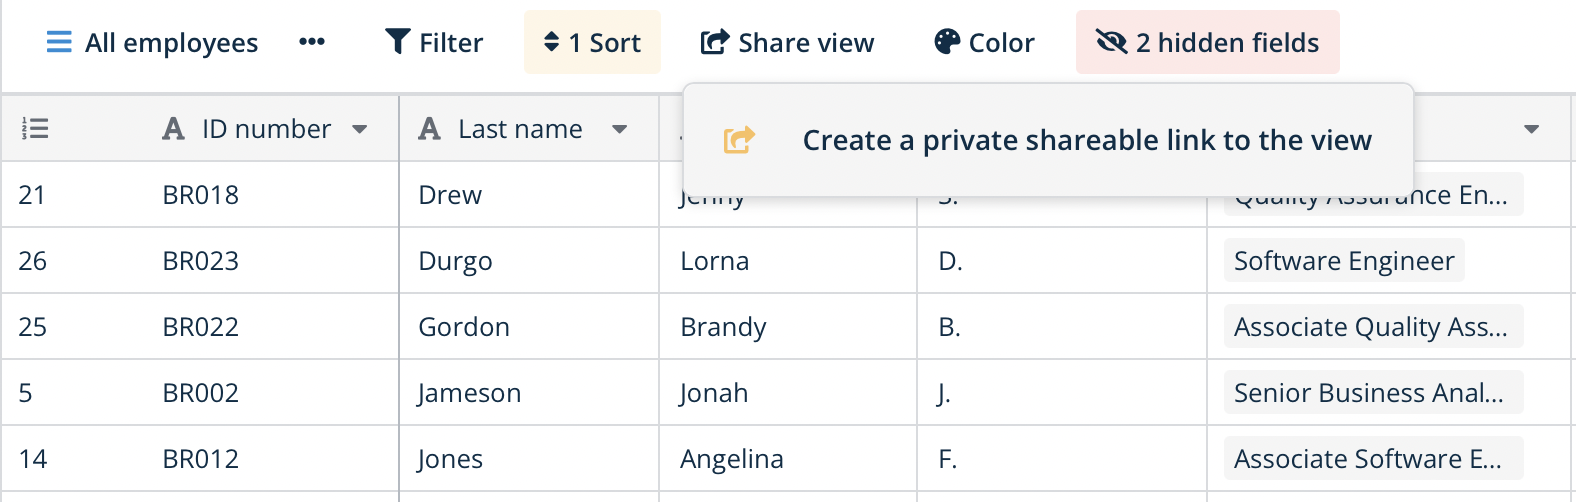
Task: Click the Software Engineer tag
Action: (1343, 261)
